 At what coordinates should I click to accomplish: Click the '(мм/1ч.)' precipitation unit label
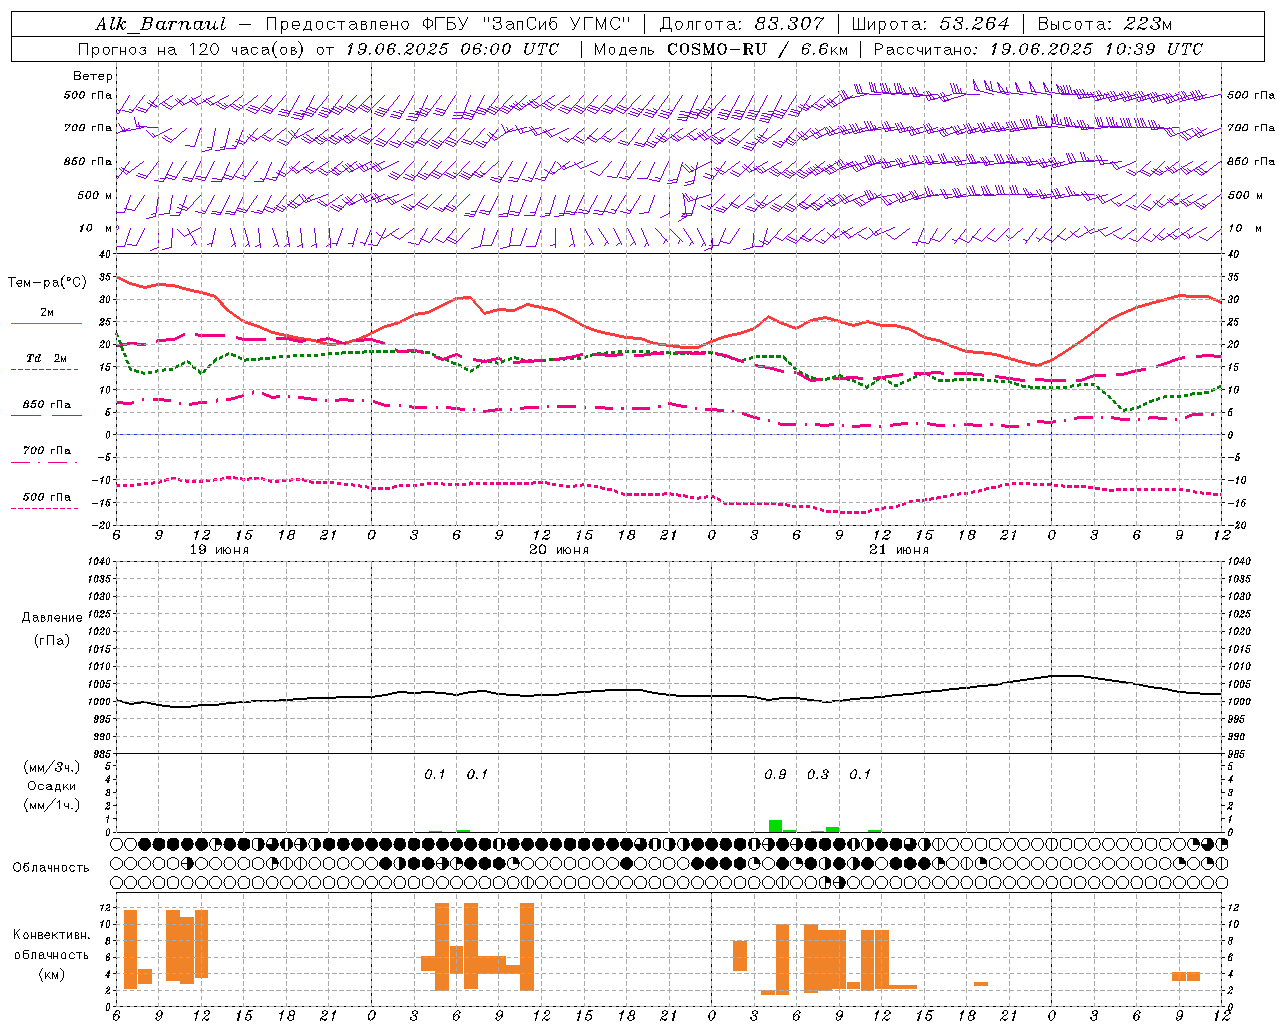click(52, 805)
